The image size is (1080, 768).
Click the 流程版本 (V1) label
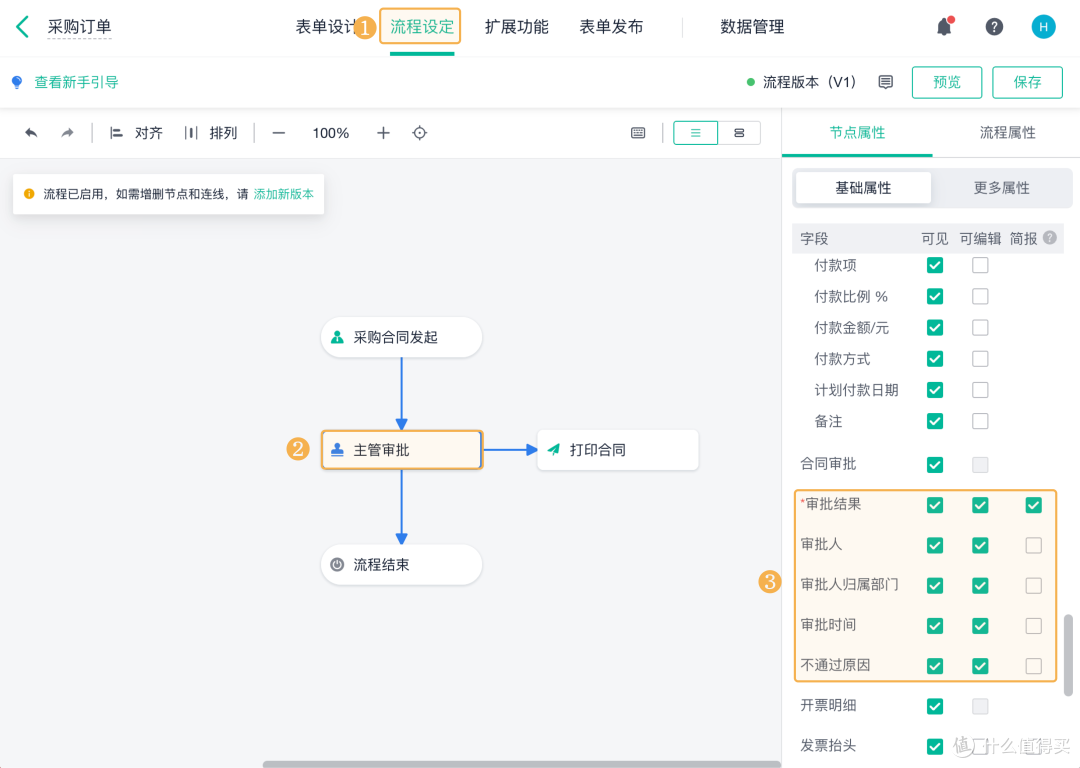coord(809,82)
